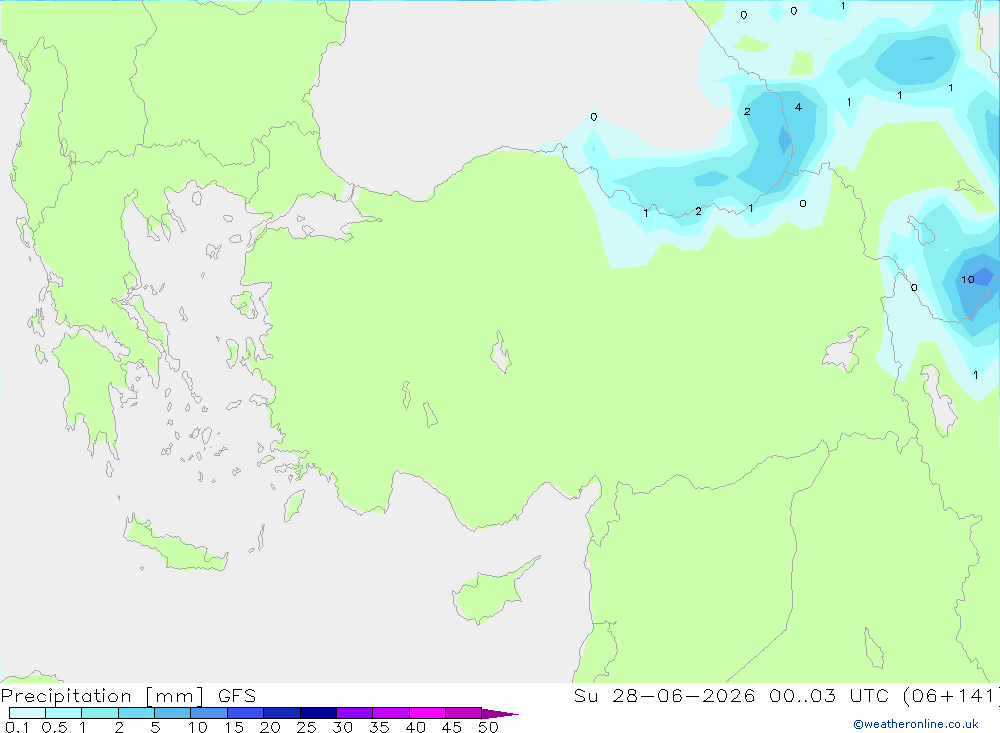Click the 30–35 mm purple legend swatch

click(x=354, y=713)
